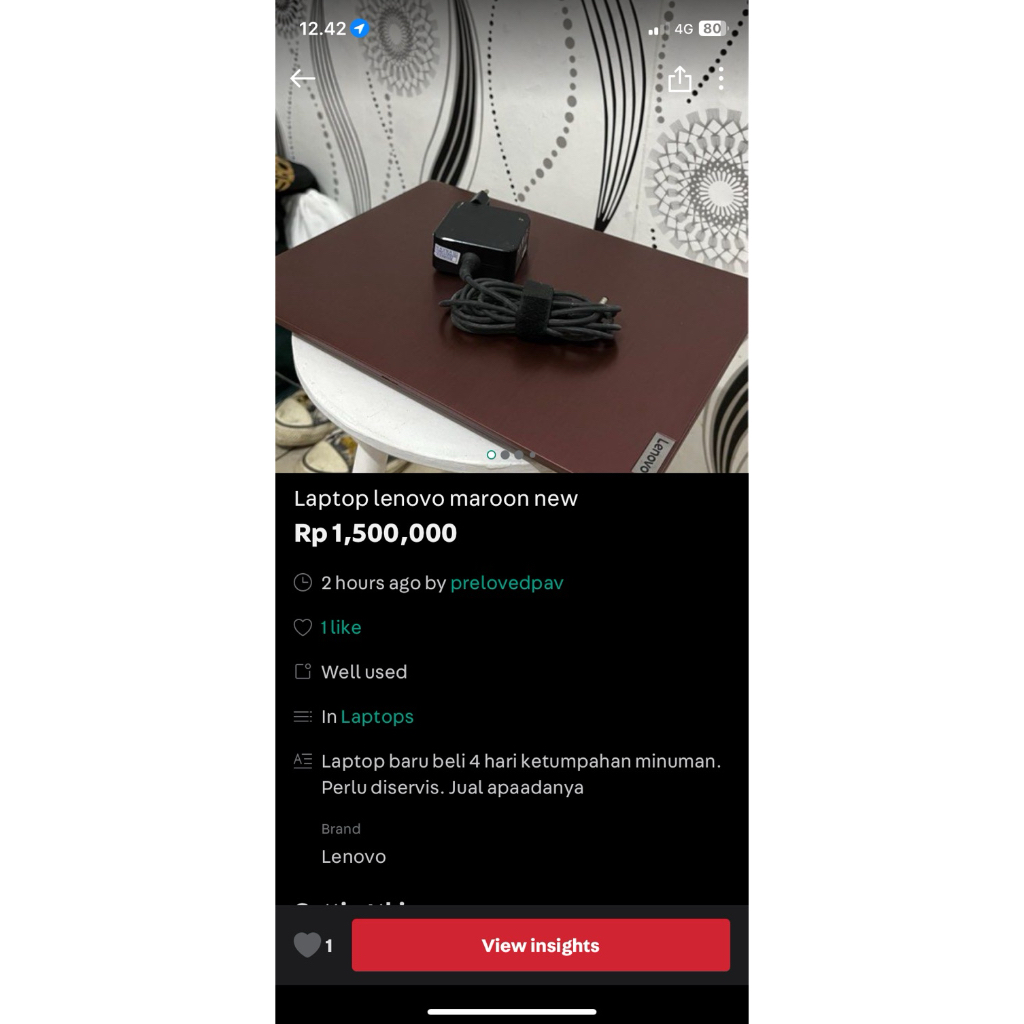The height and width of the screenshot is (1024, 1024).
Task: Tap the back arrow icon
Action: [x=302, y=78]
